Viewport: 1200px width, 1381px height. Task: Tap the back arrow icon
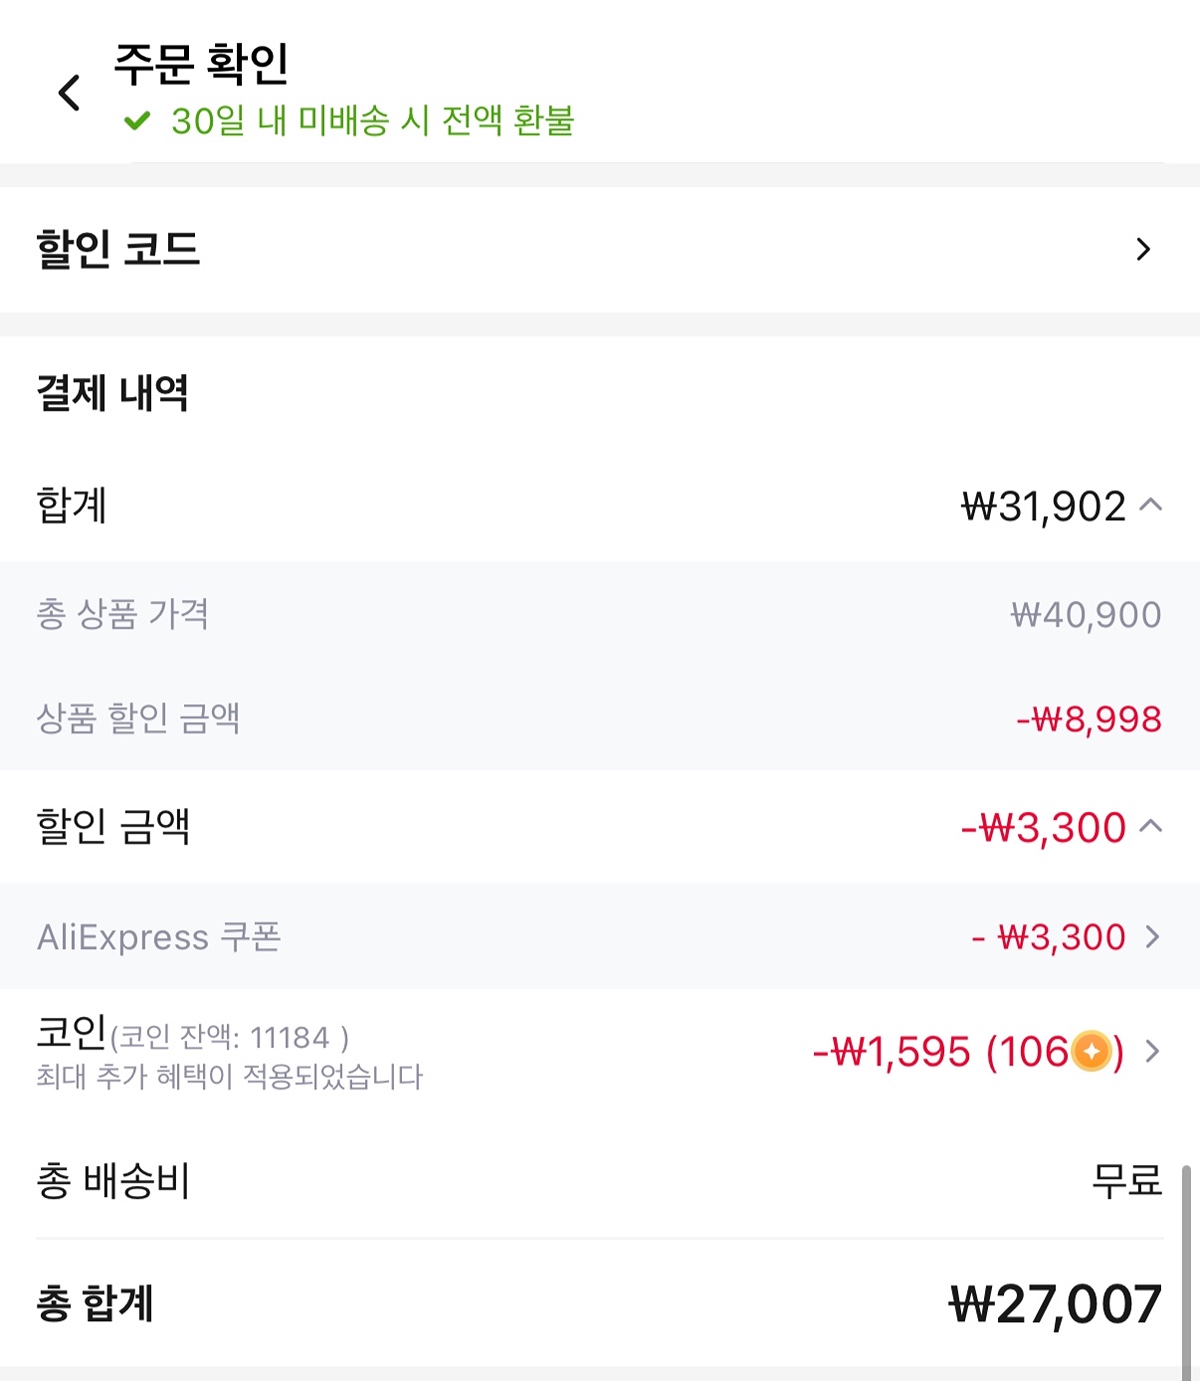[x=69, y=93]
